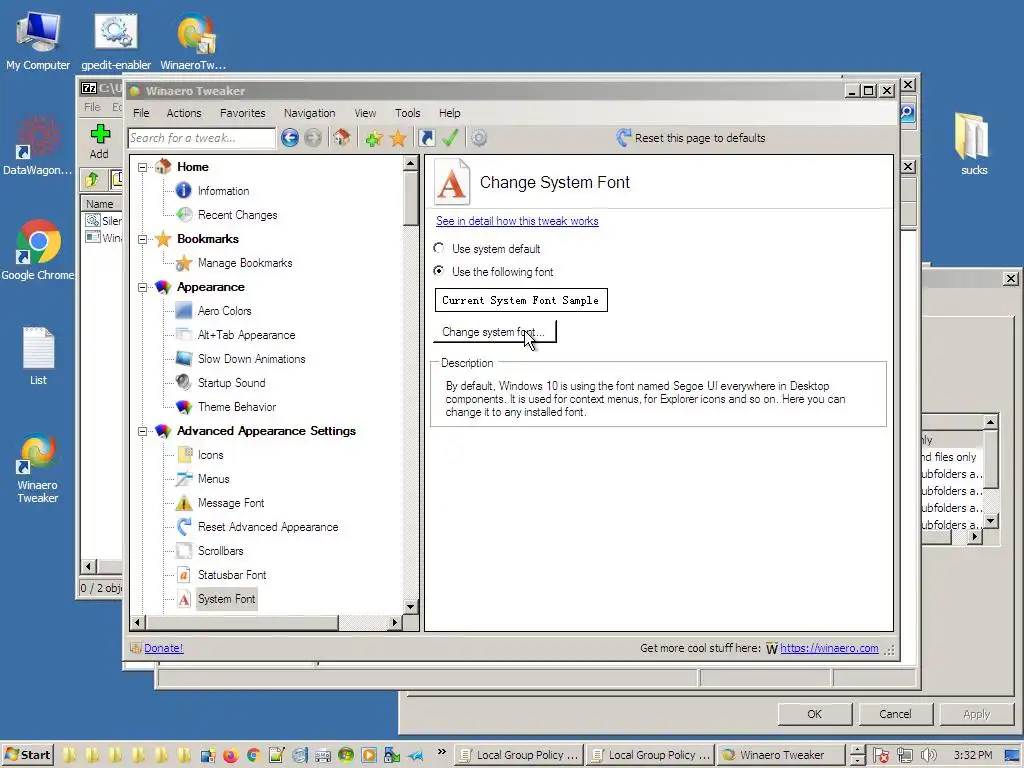Select Use the following font radio button

pyautogui.click(x=439, y=270)
